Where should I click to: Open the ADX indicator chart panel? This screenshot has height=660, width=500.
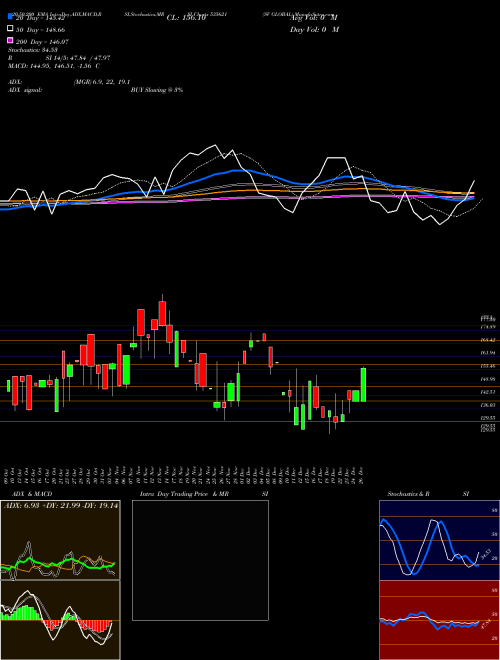pos(60,540)
